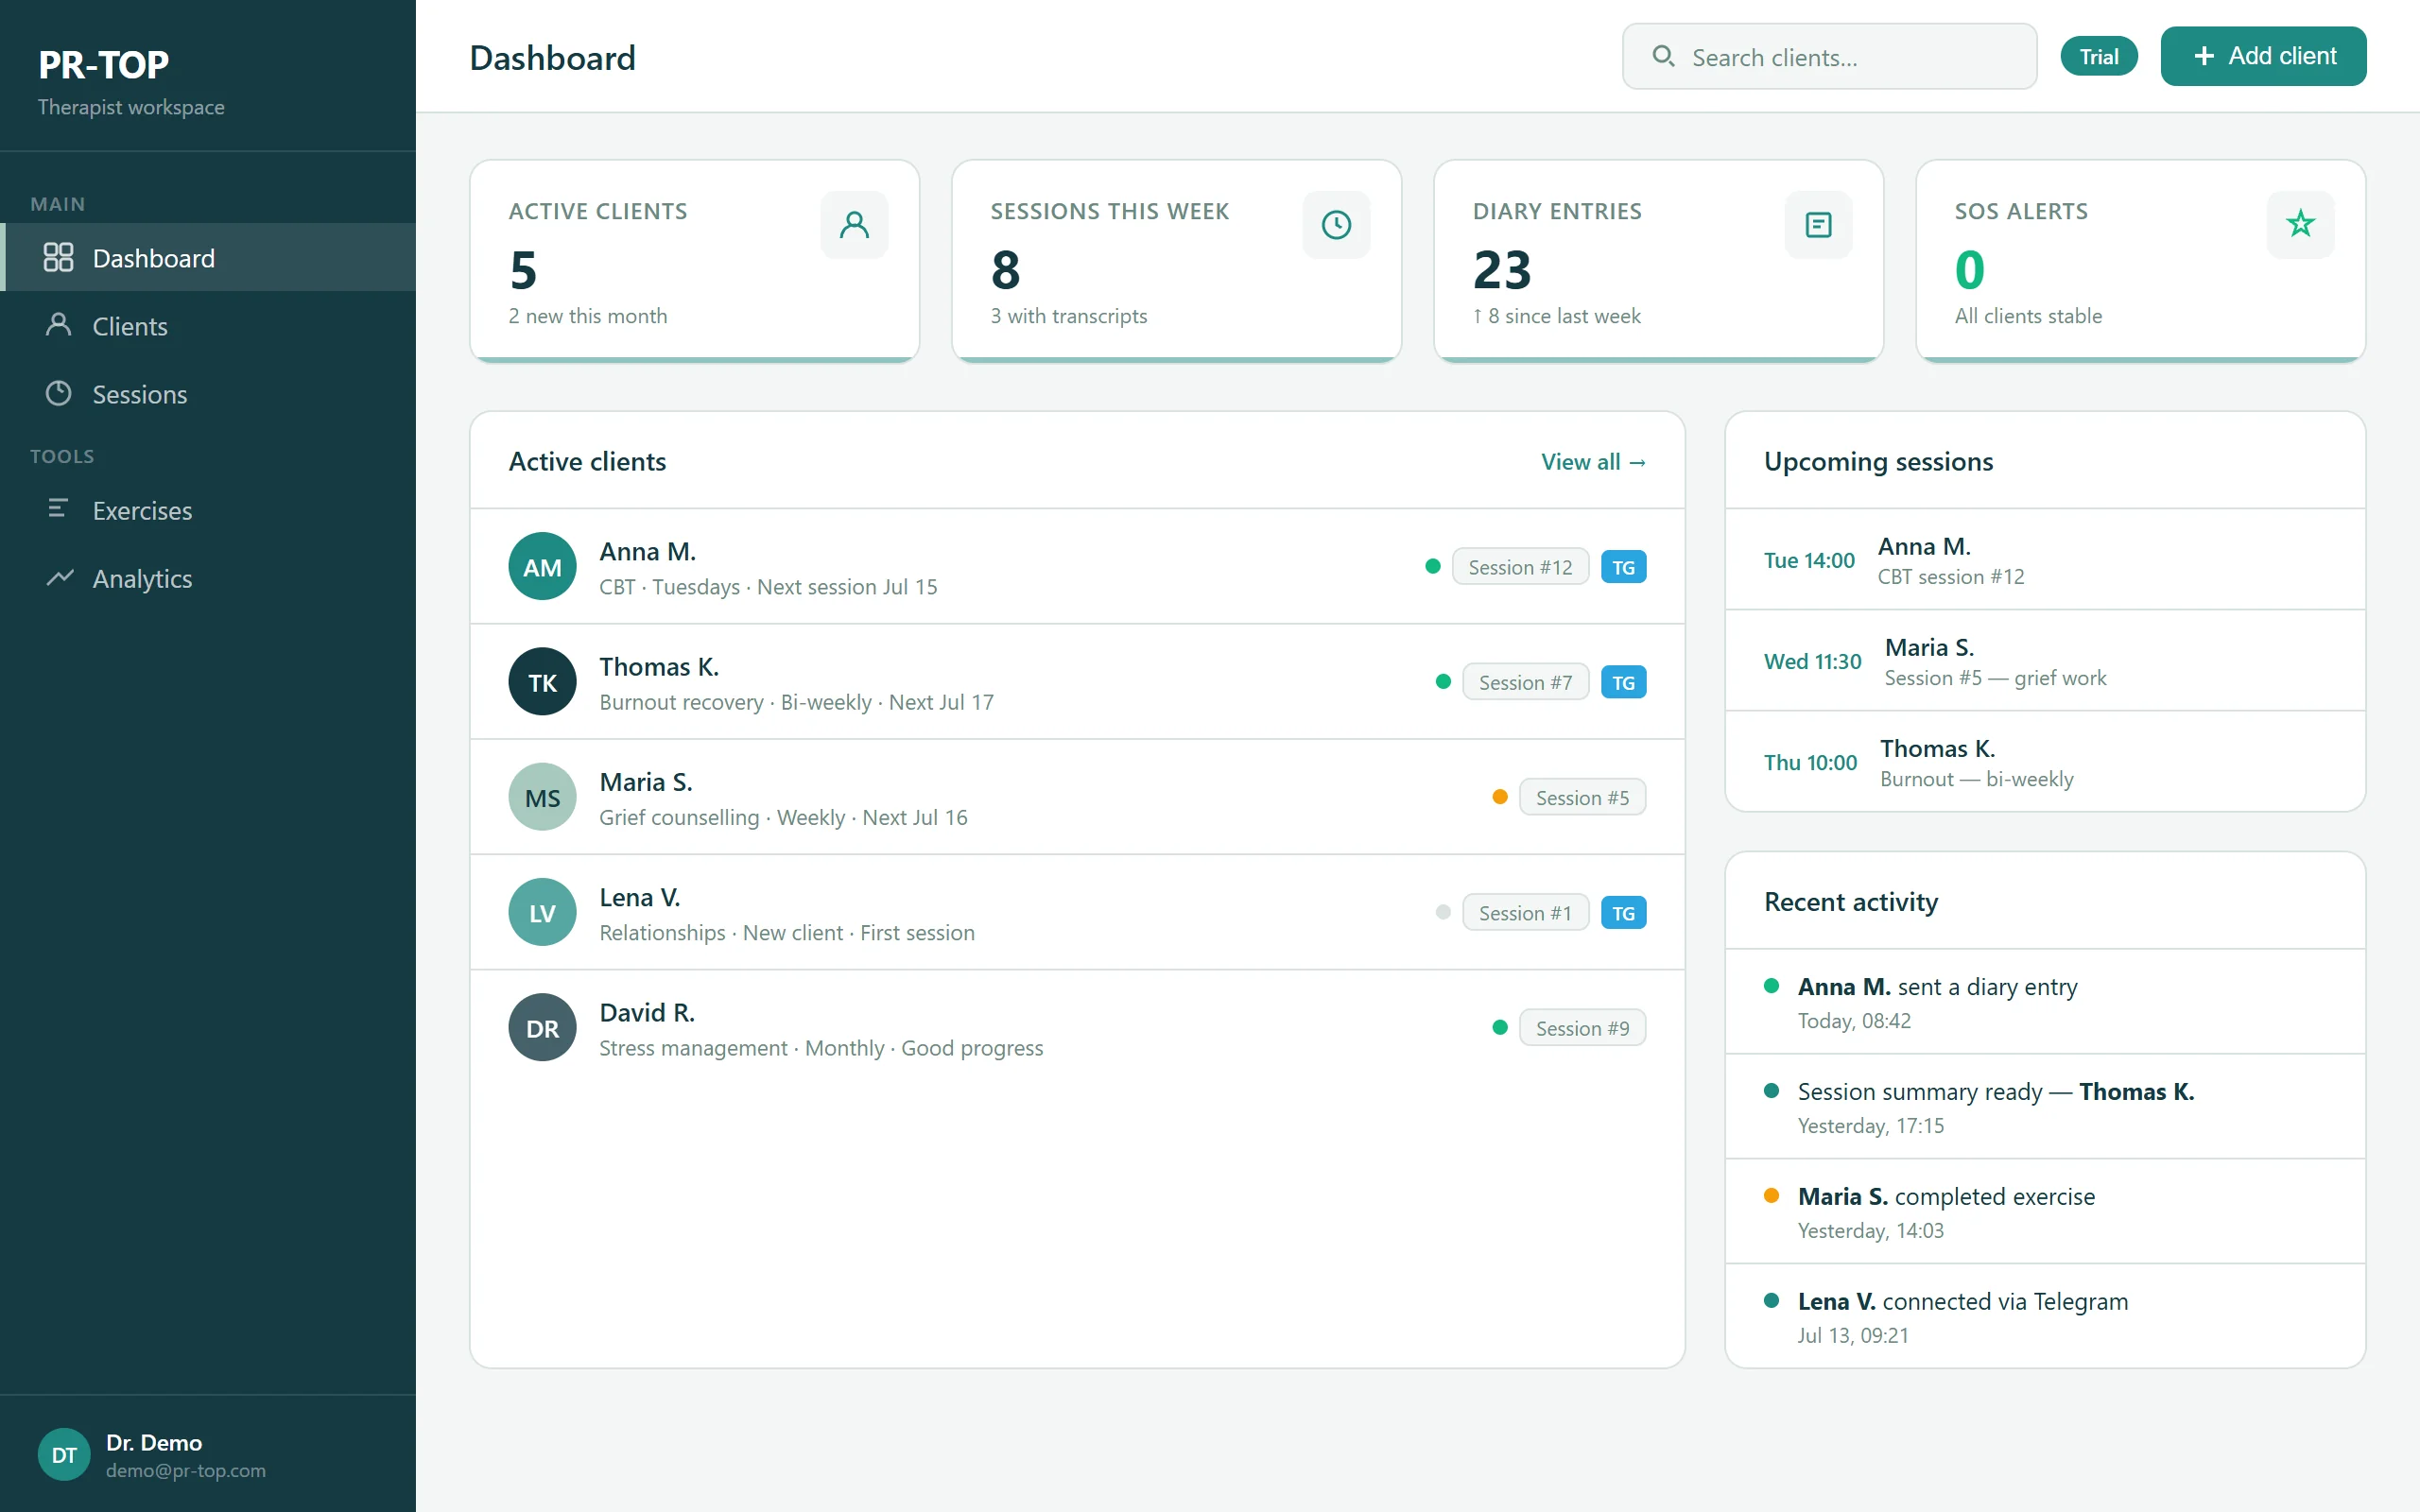Click the grey status dot for Lena V.
Image resolution: width=2420 pixels, height=1512 pixels.
1442,911
